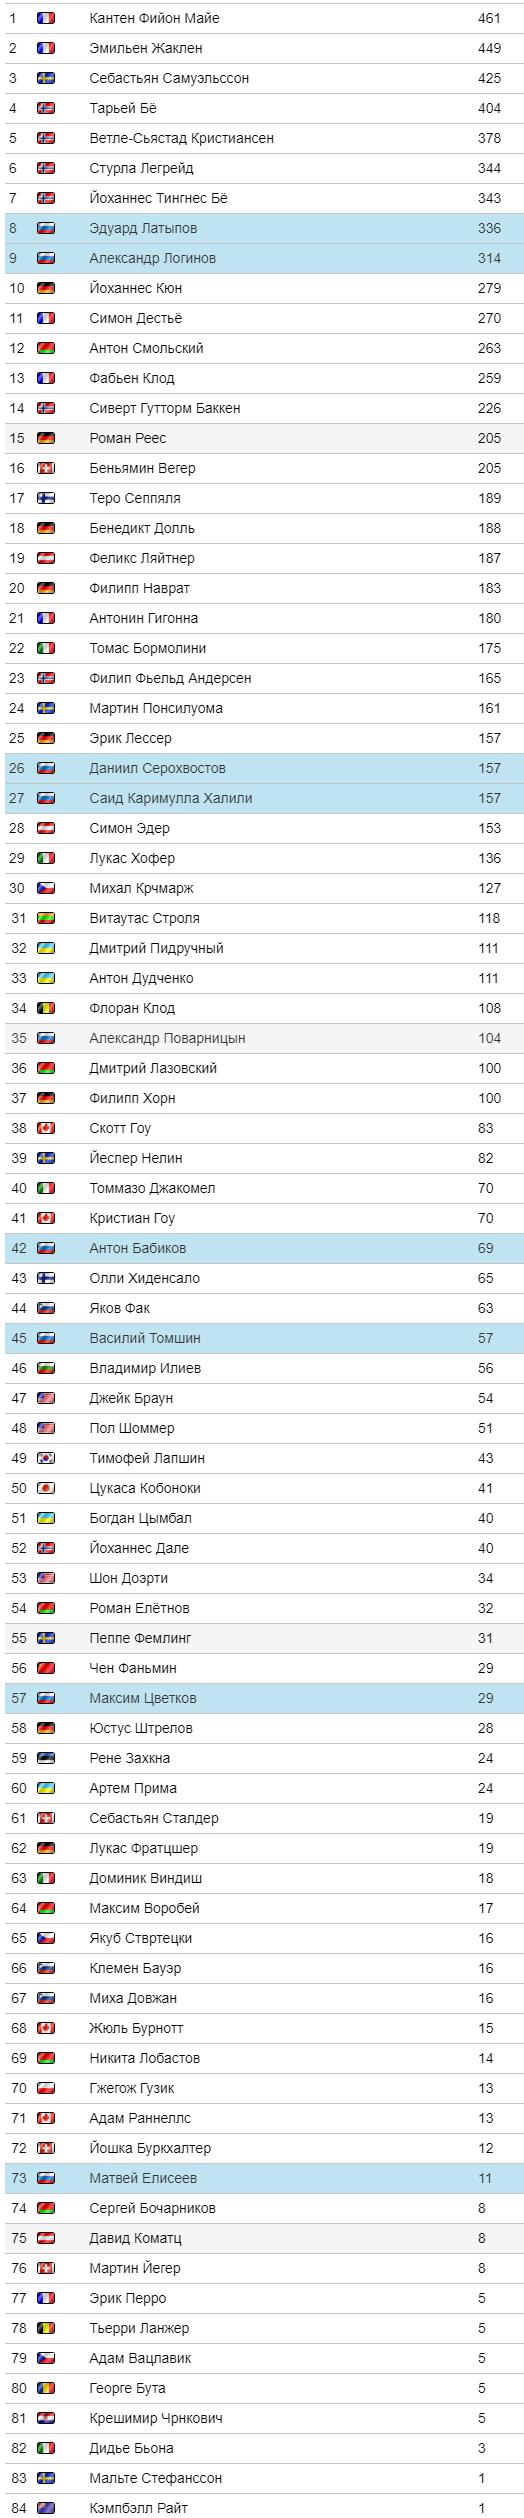Image resolution: width=524 pixels, height=2518 pixels.
Task: Open Йоханнес Тингнес Бё profile link
Action: point(158,198)
